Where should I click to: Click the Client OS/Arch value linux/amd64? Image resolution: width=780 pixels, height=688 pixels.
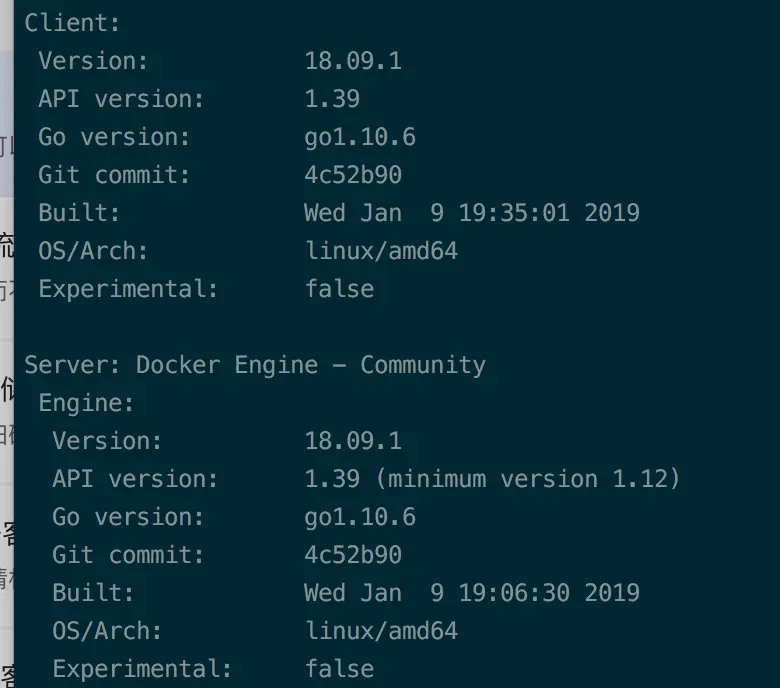381,251
